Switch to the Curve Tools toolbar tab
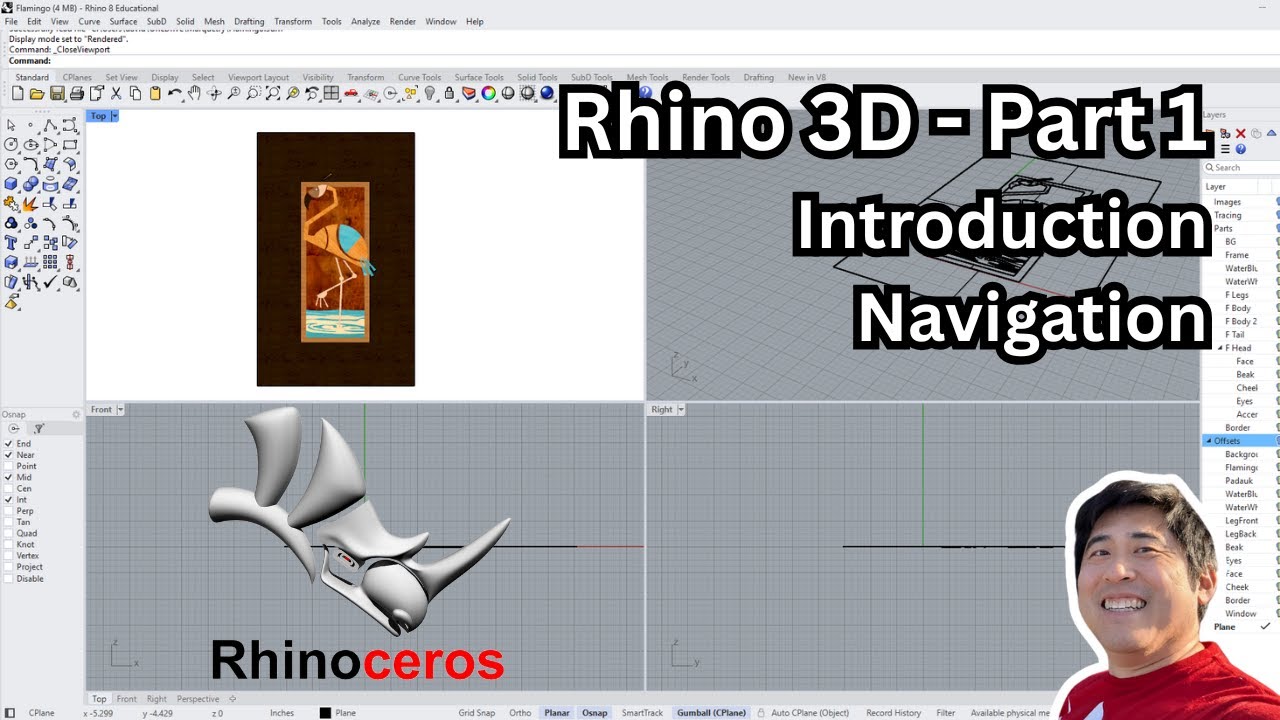 pos(419,77)
